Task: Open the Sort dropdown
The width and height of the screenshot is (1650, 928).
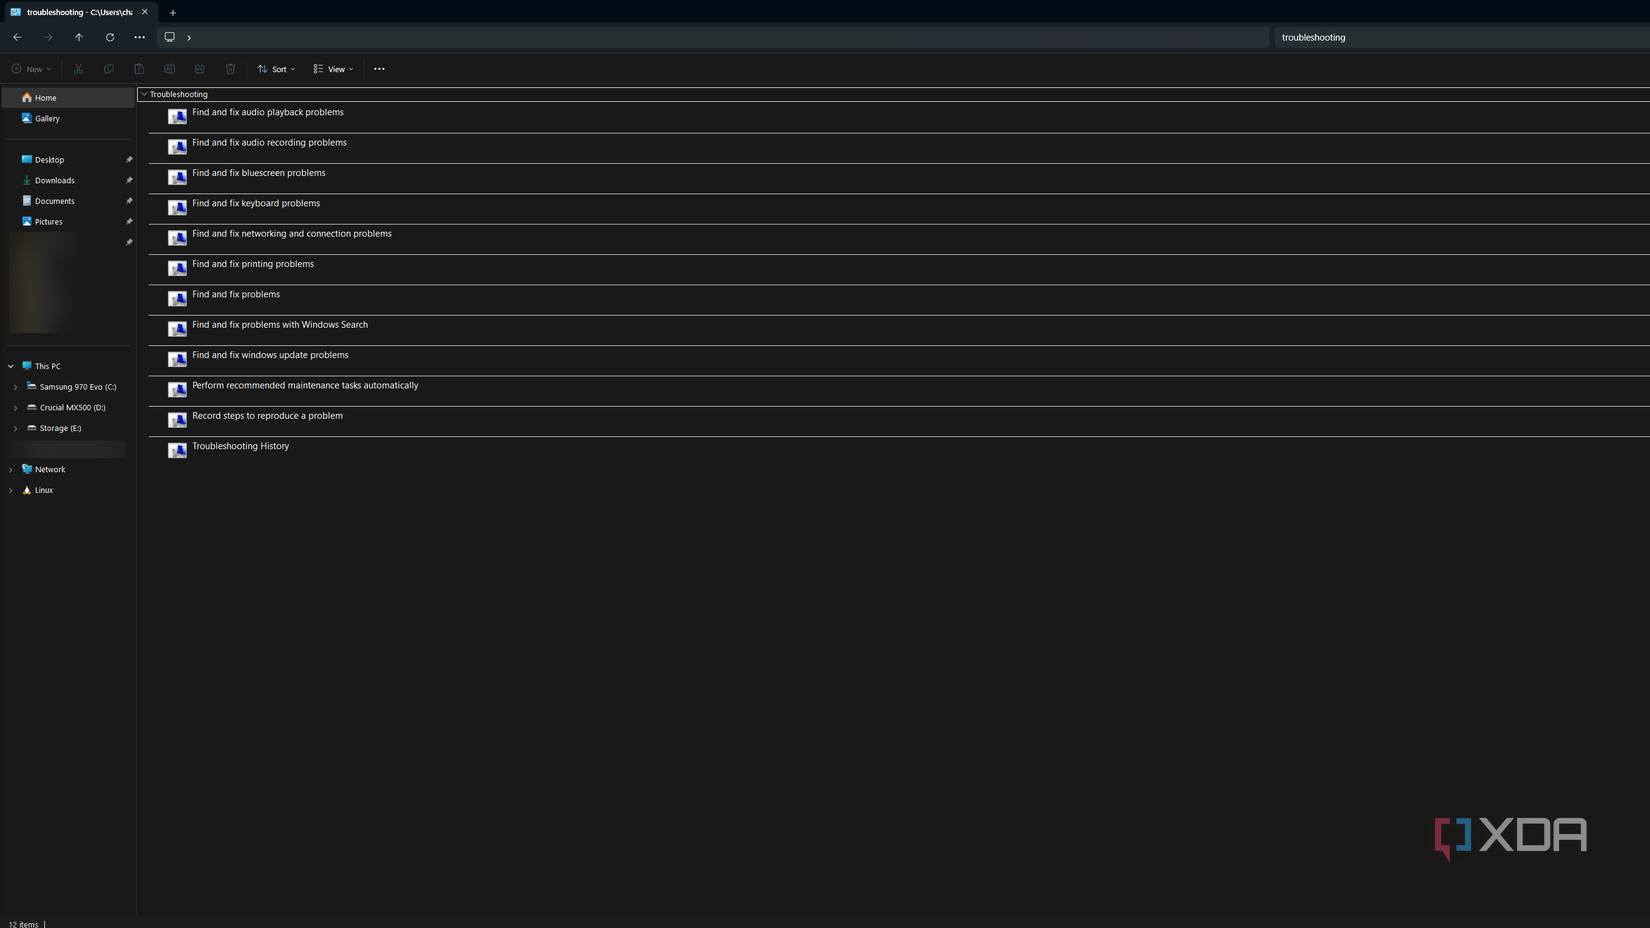Action: tap(276, 69)
